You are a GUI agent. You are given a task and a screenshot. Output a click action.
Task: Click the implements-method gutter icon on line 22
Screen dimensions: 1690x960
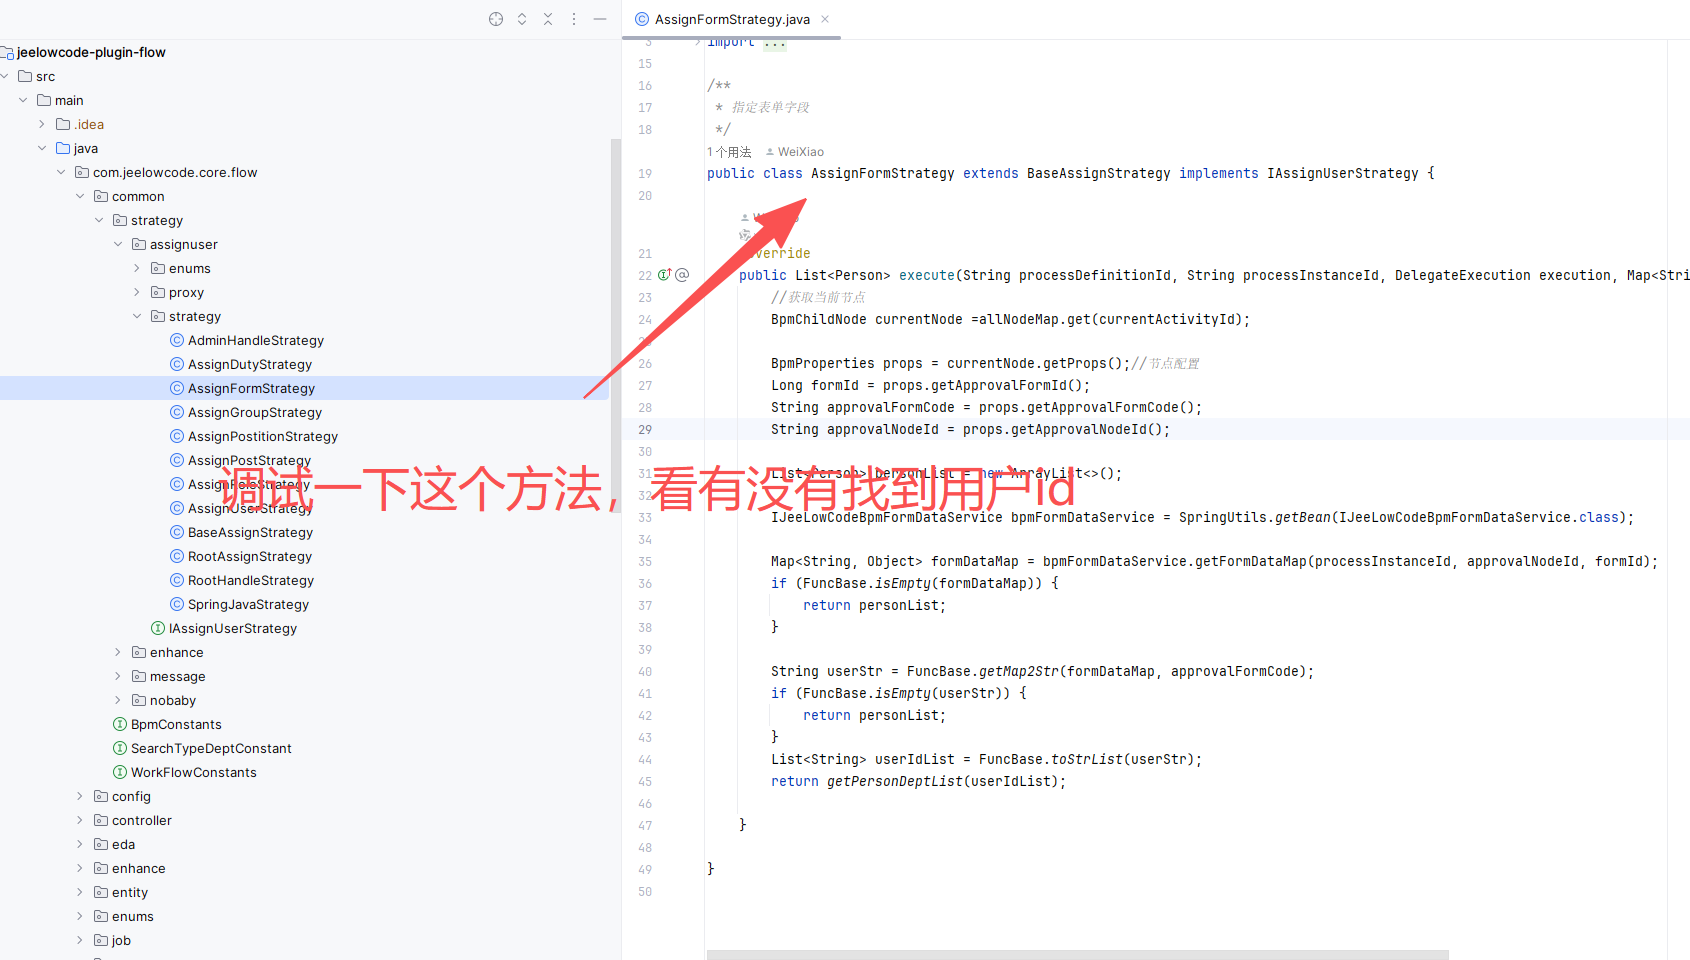pos(664,275)
